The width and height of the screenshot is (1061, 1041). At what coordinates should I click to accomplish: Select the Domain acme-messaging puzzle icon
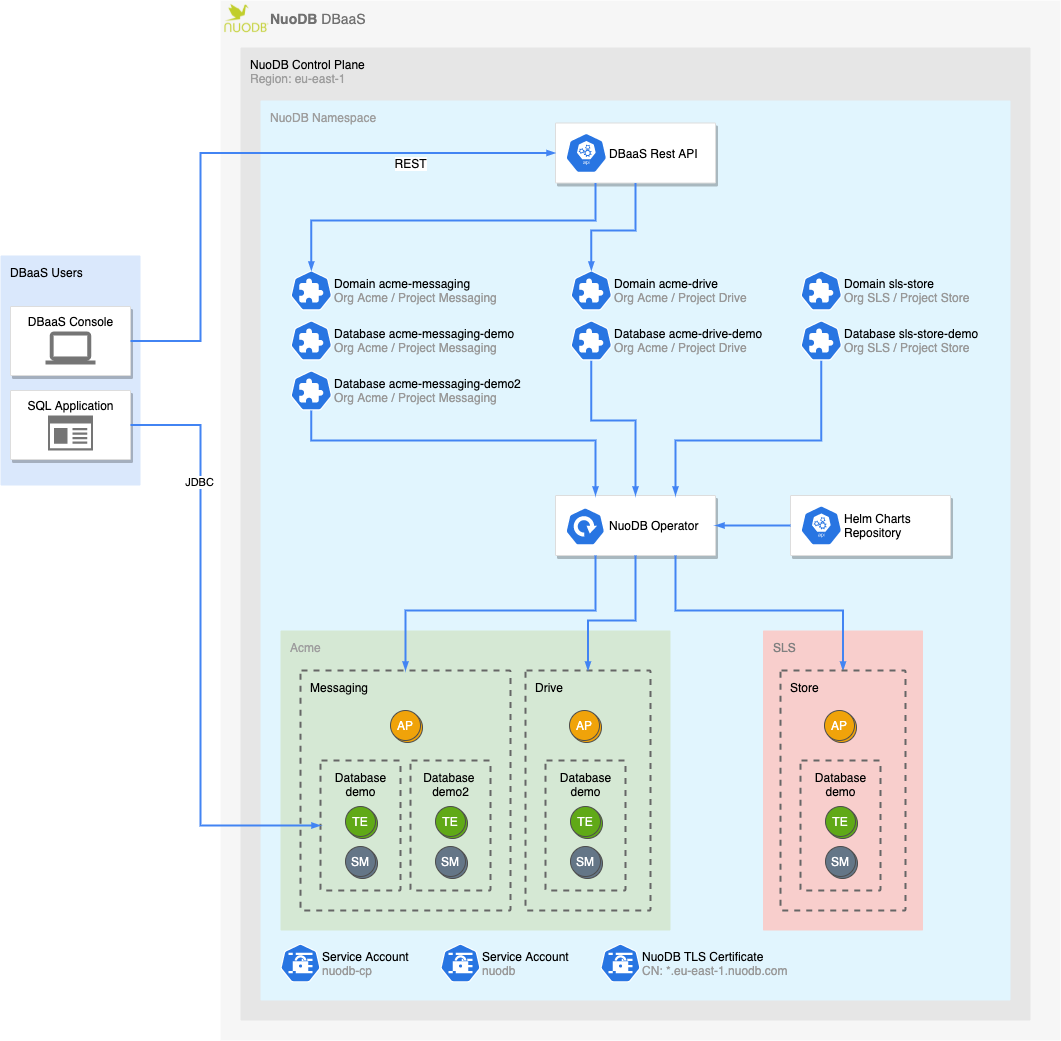click(311, 290)
